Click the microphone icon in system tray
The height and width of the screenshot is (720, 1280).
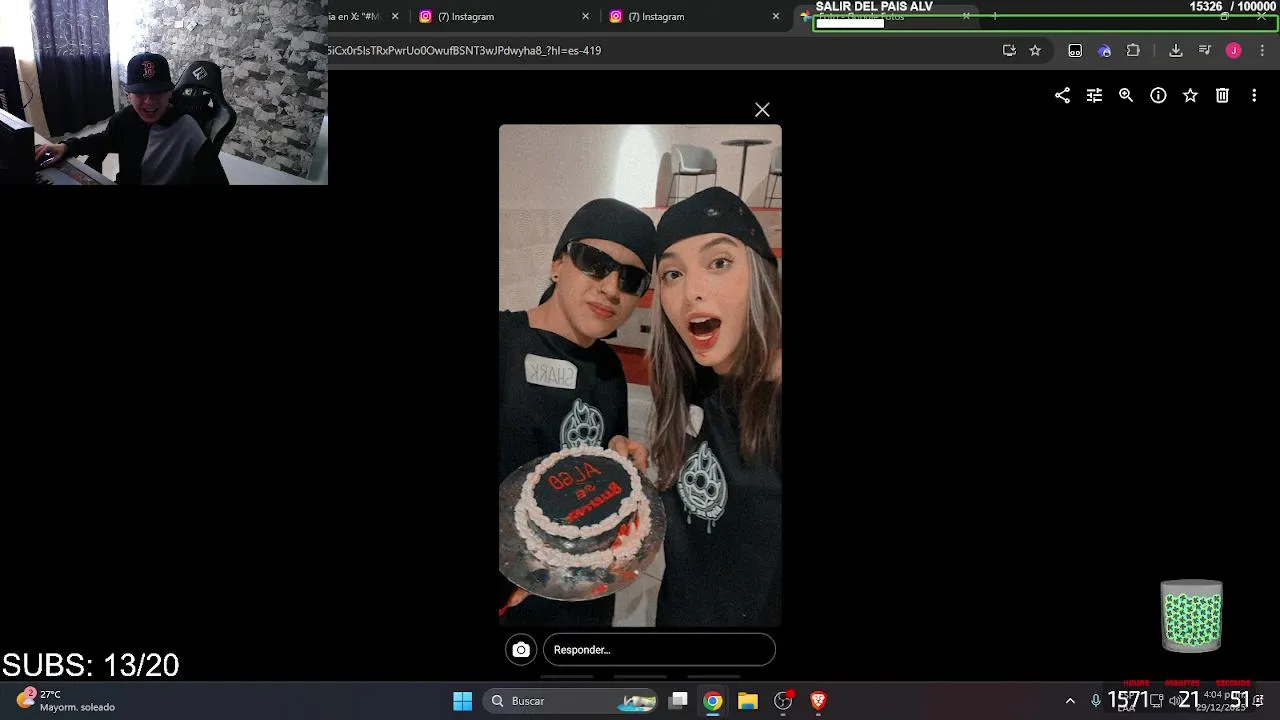pyautogui.click(x=1096, y=701)
